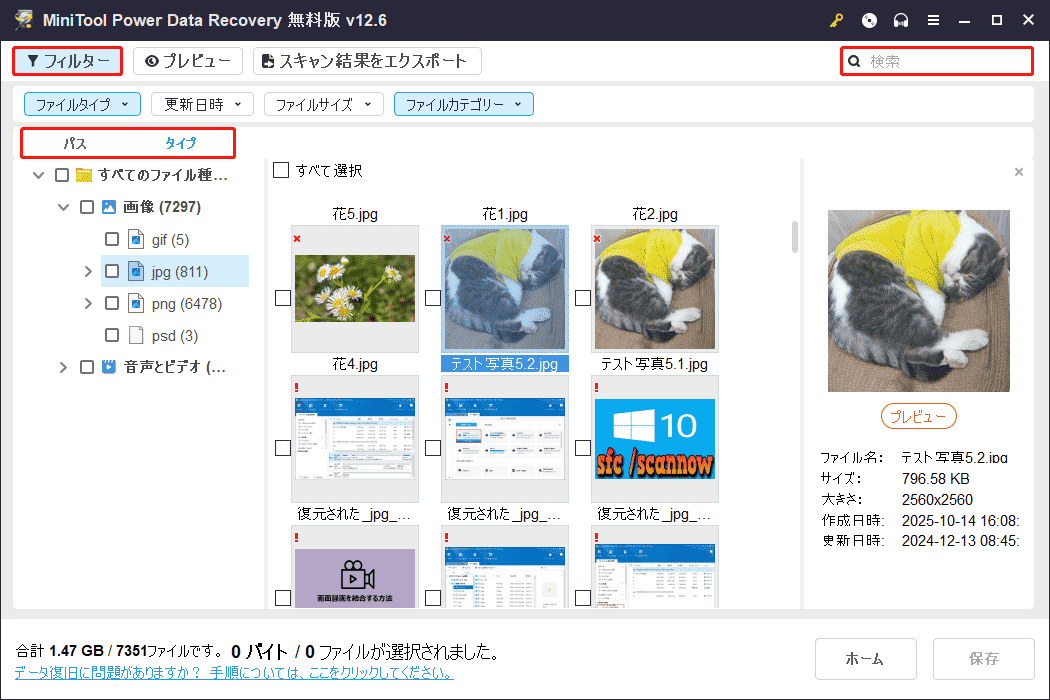The height and width of the screenshot is (700, 1050).
Task: Check the 画像 (7297) tree checkbox
Action: click(87, 206)
